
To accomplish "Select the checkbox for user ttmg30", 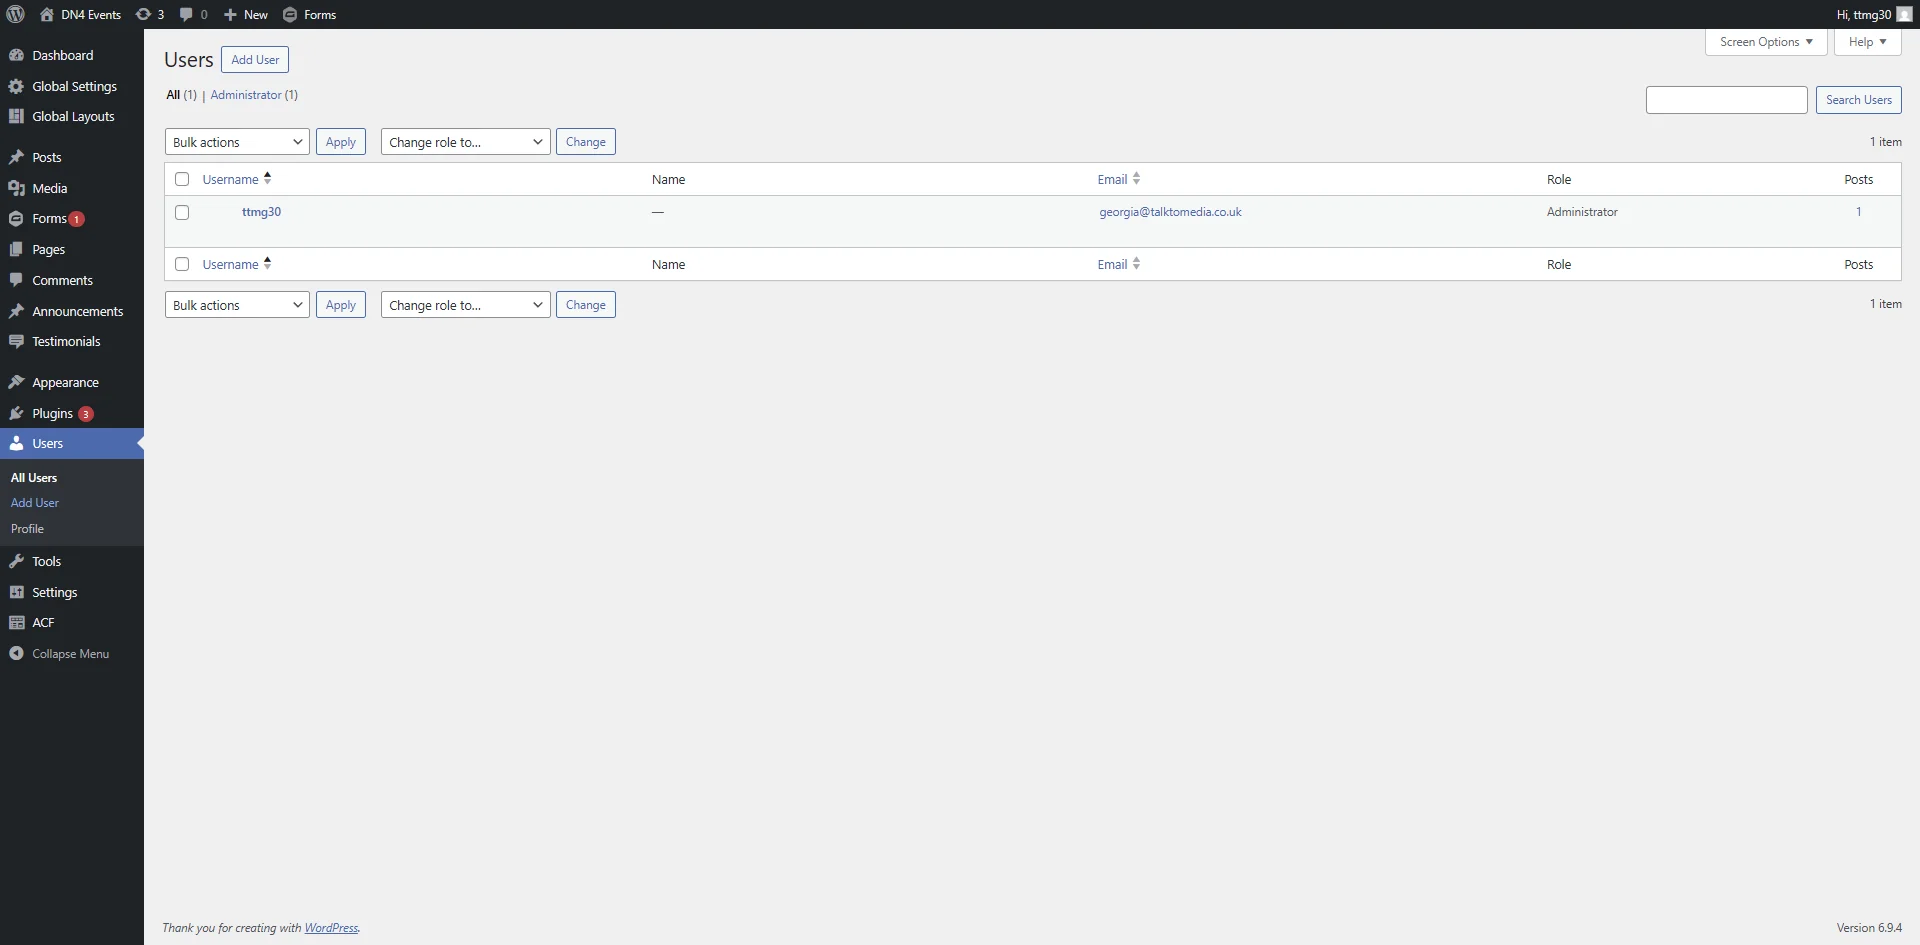I will pyautogui.click(x=181, y=212).
